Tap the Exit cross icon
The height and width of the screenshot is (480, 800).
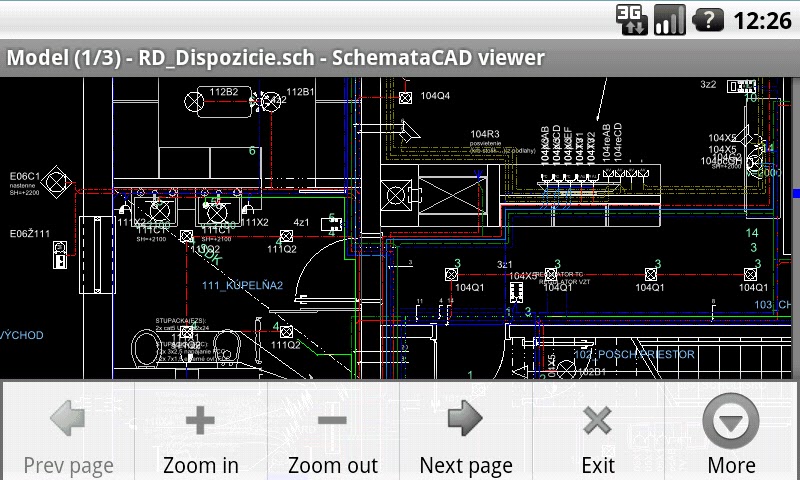pyautogui.click(x=598, y=420)
